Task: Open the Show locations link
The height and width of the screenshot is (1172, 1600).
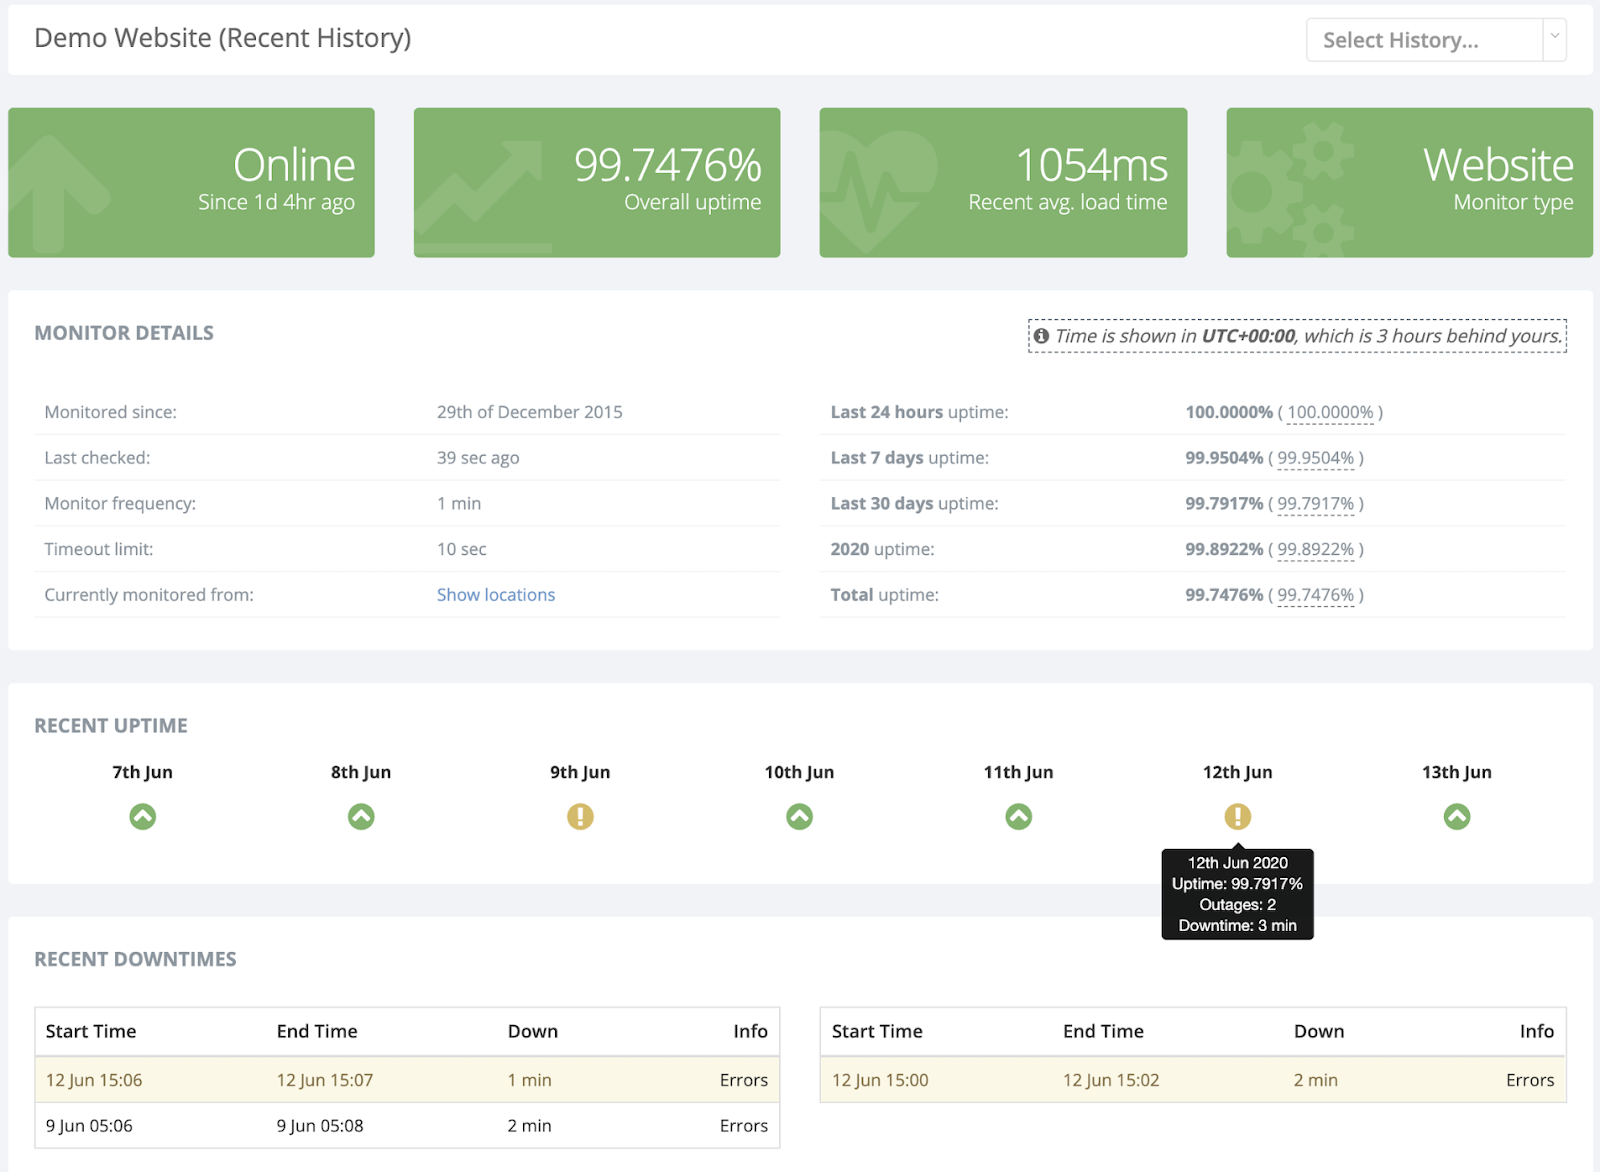Action: (x=495, y=594)
